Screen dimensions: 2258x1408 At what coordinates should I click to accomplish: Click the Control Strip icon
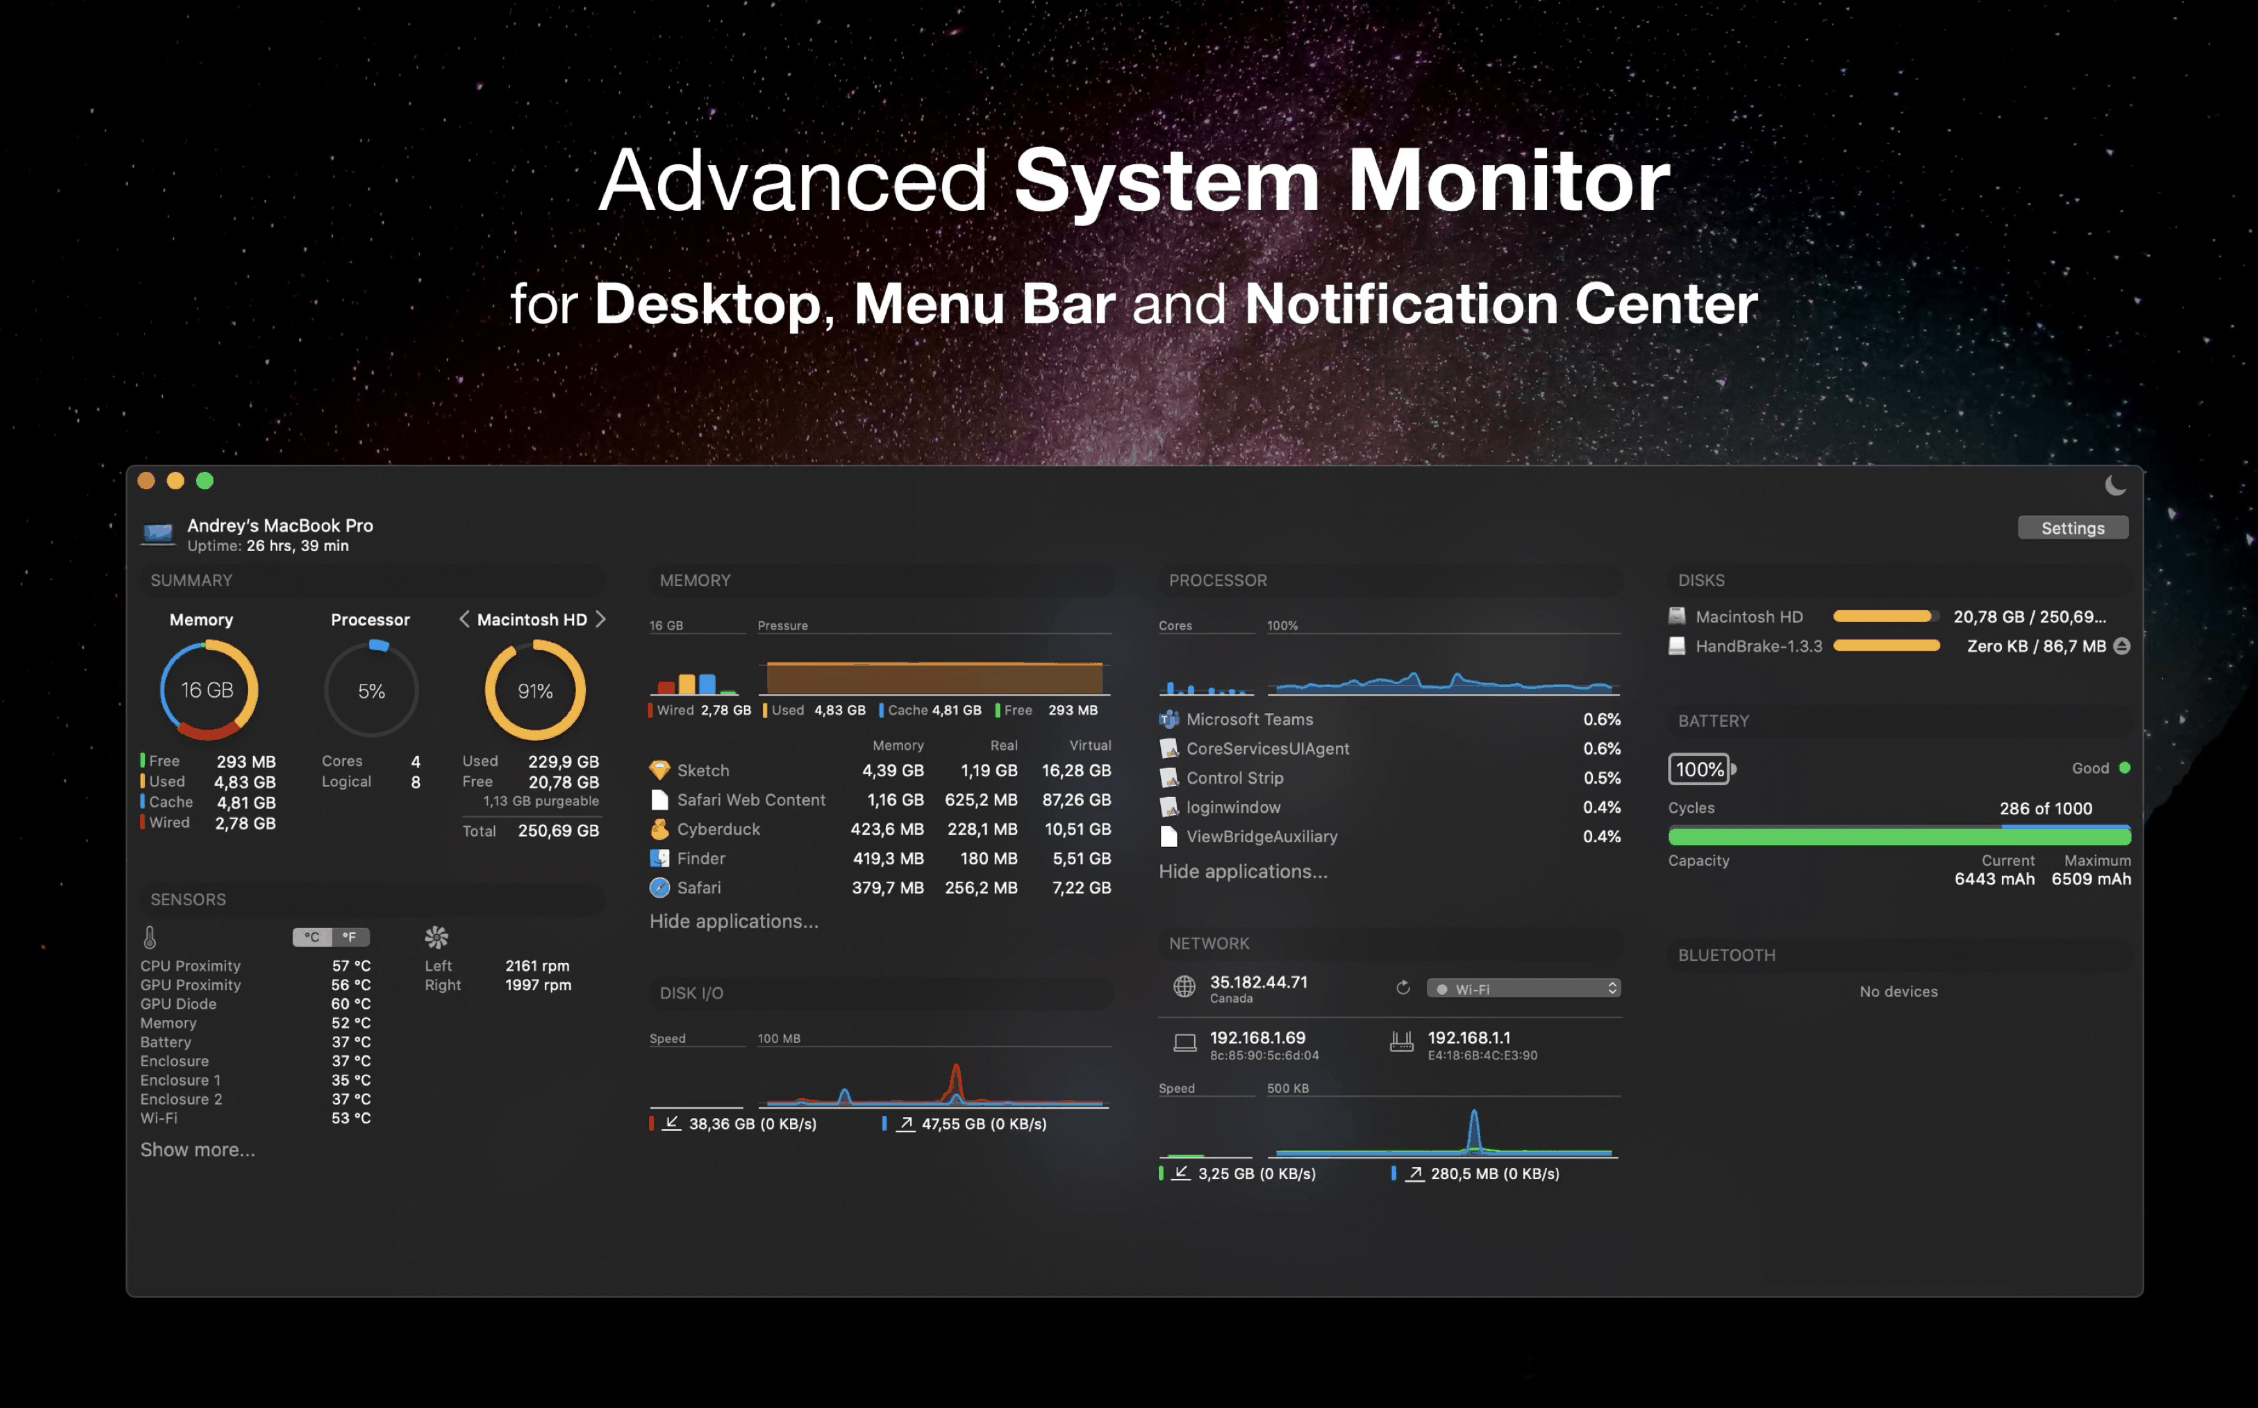click(x=1169, y=778)
